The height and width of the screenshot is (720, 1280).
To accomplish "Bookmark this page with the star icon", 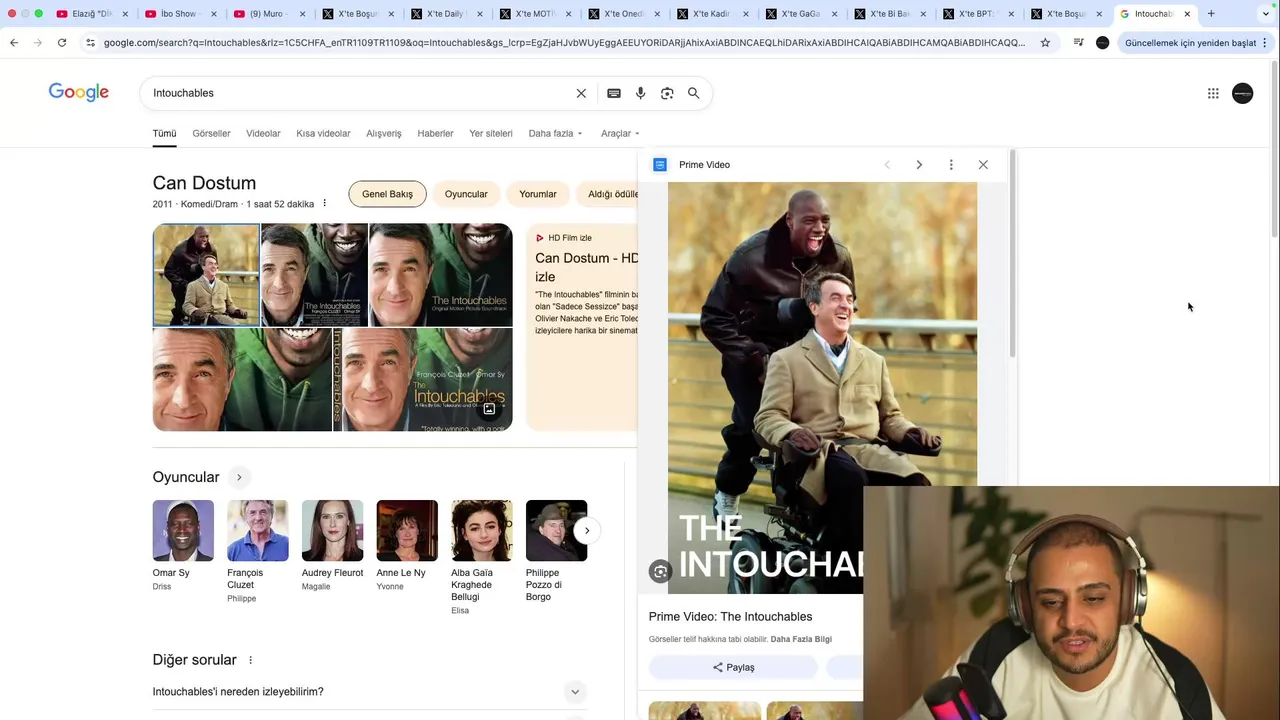I will pyautogui.click(x=1045, y=43).
